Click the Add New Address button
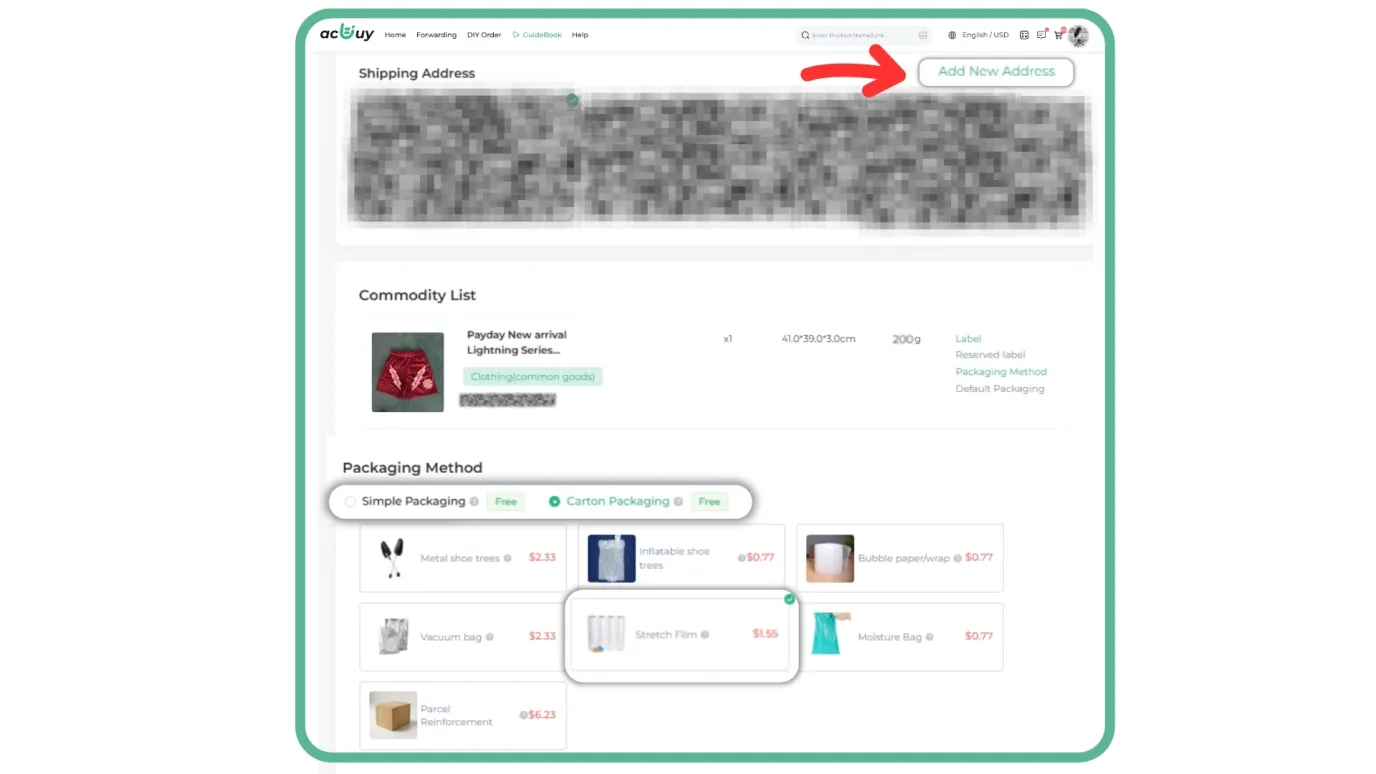Viewport: 1376px width, 774px height. pyautogui.click(x=996, y=72)
